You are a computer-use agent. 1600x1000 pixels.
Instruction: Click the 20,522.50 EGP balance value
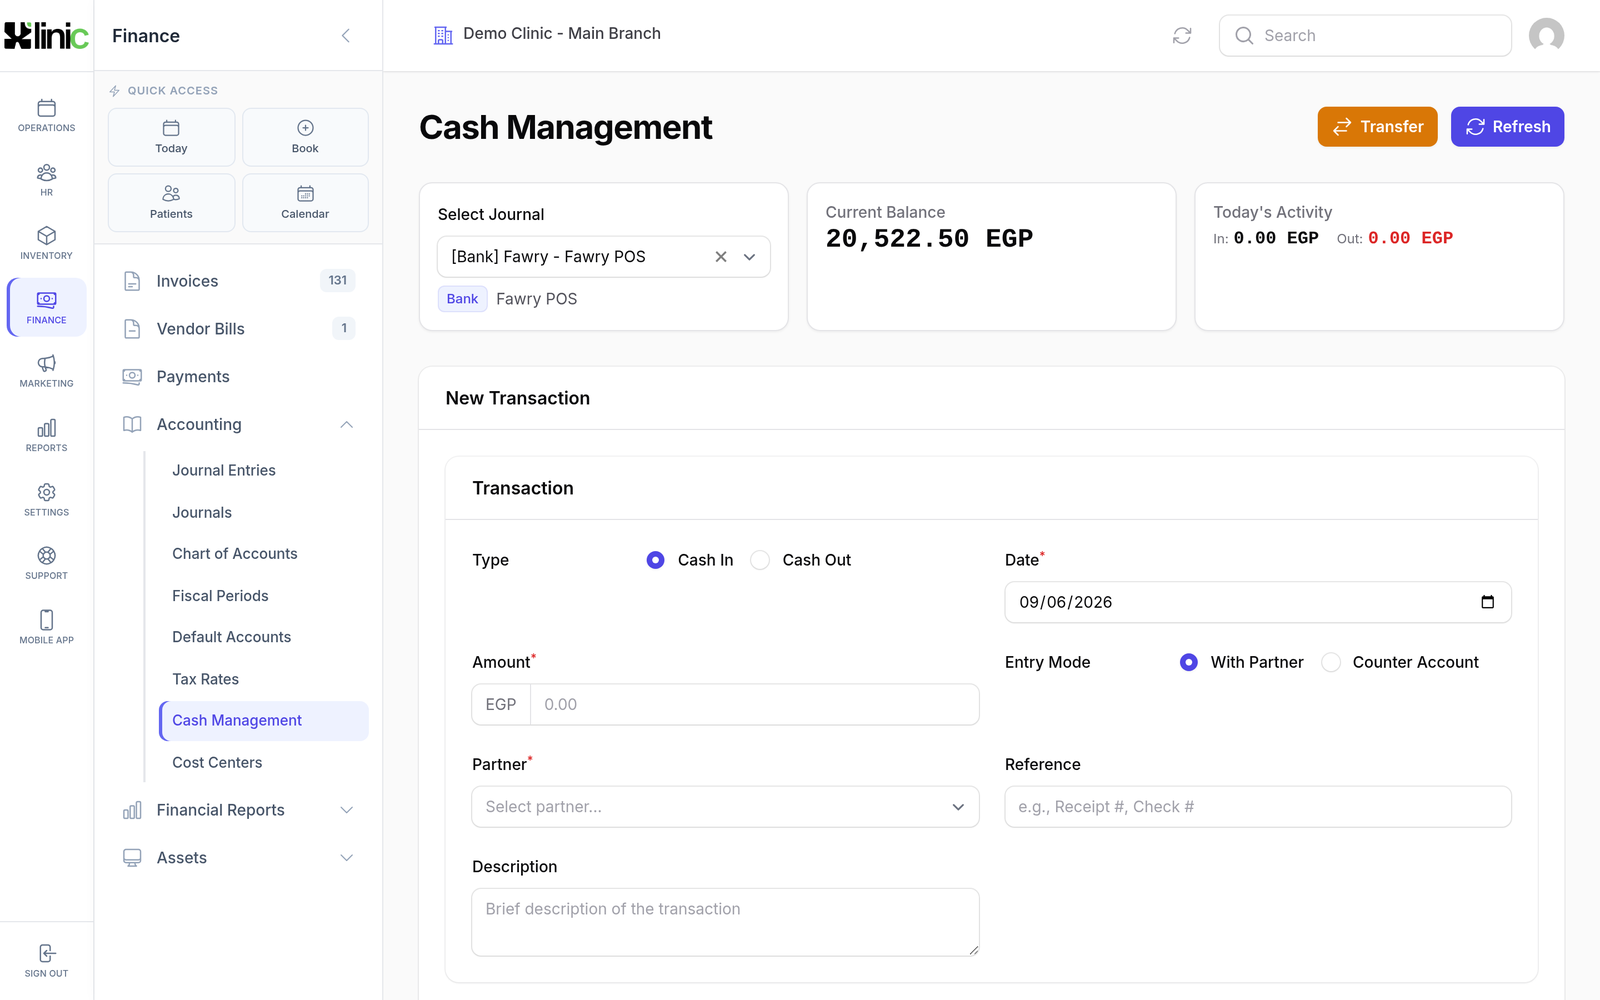[929, 239]
